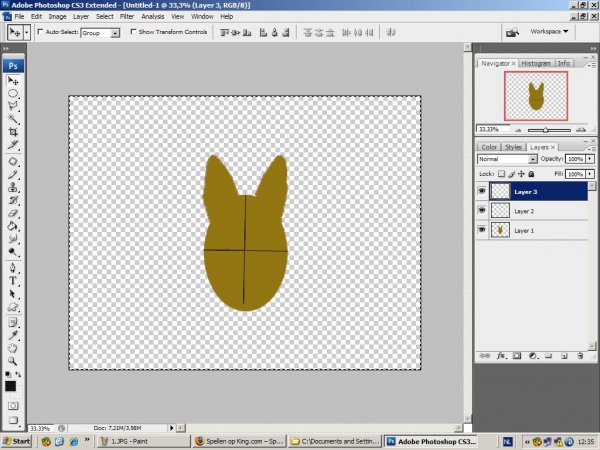Screen dimensions: 600x450
Task: Hide Layer 2 using its eye icon
Action: [482, 210]
